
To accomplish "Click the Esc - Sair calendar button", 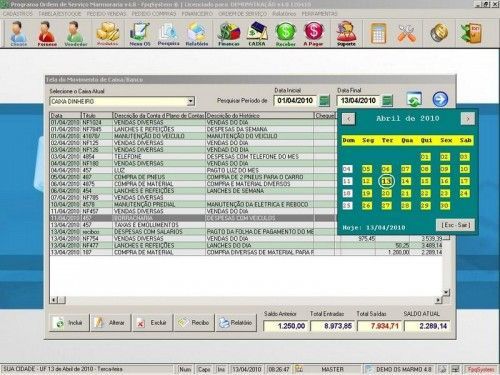I will (x=456, y=225).
